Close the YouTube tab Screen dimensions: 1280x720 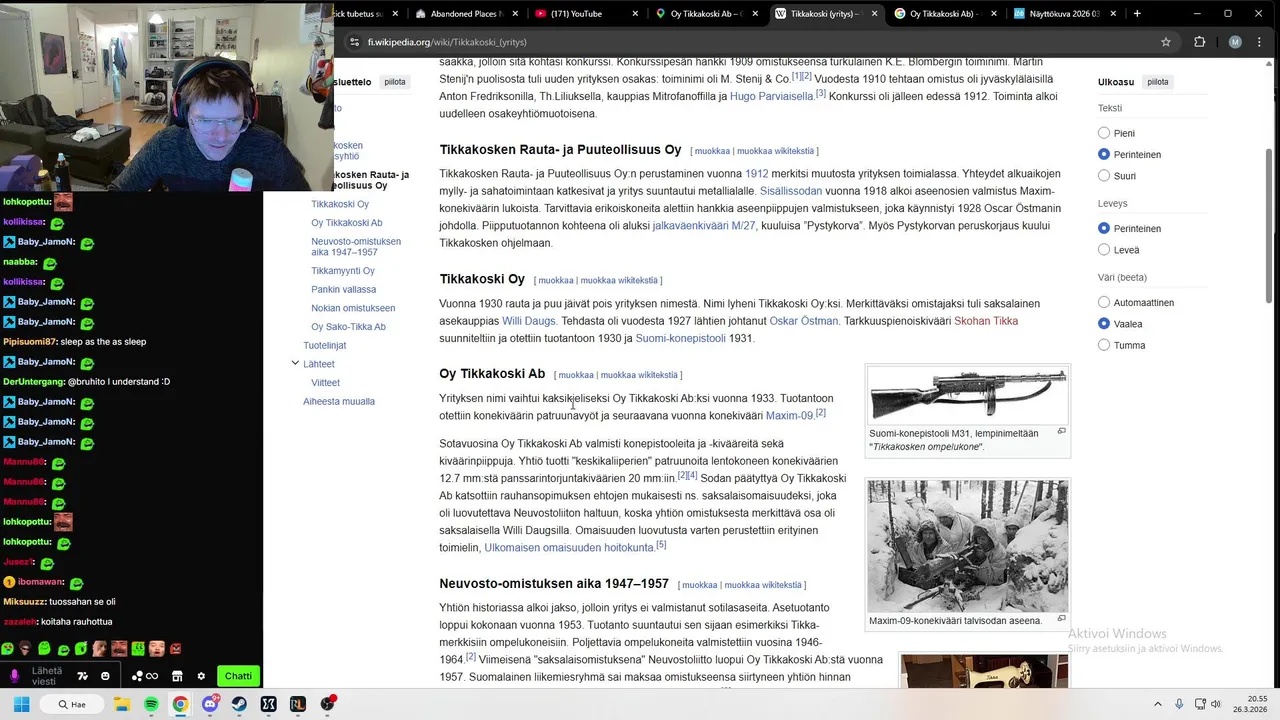tap(635, 14)
